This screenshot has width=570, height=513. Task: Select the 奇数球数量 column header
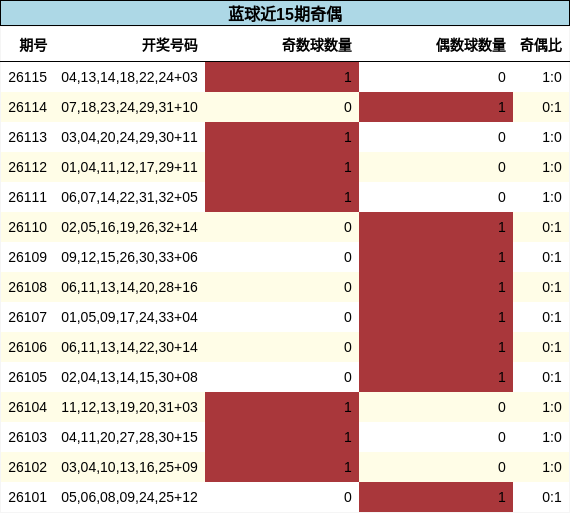(x=317, y=45)
